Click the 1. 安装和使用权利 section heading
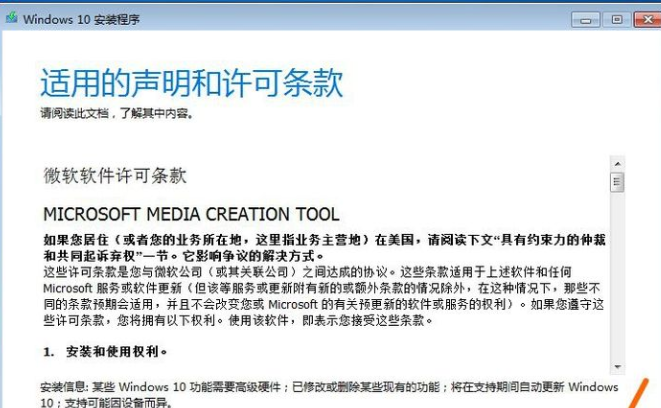 (105, 352)
